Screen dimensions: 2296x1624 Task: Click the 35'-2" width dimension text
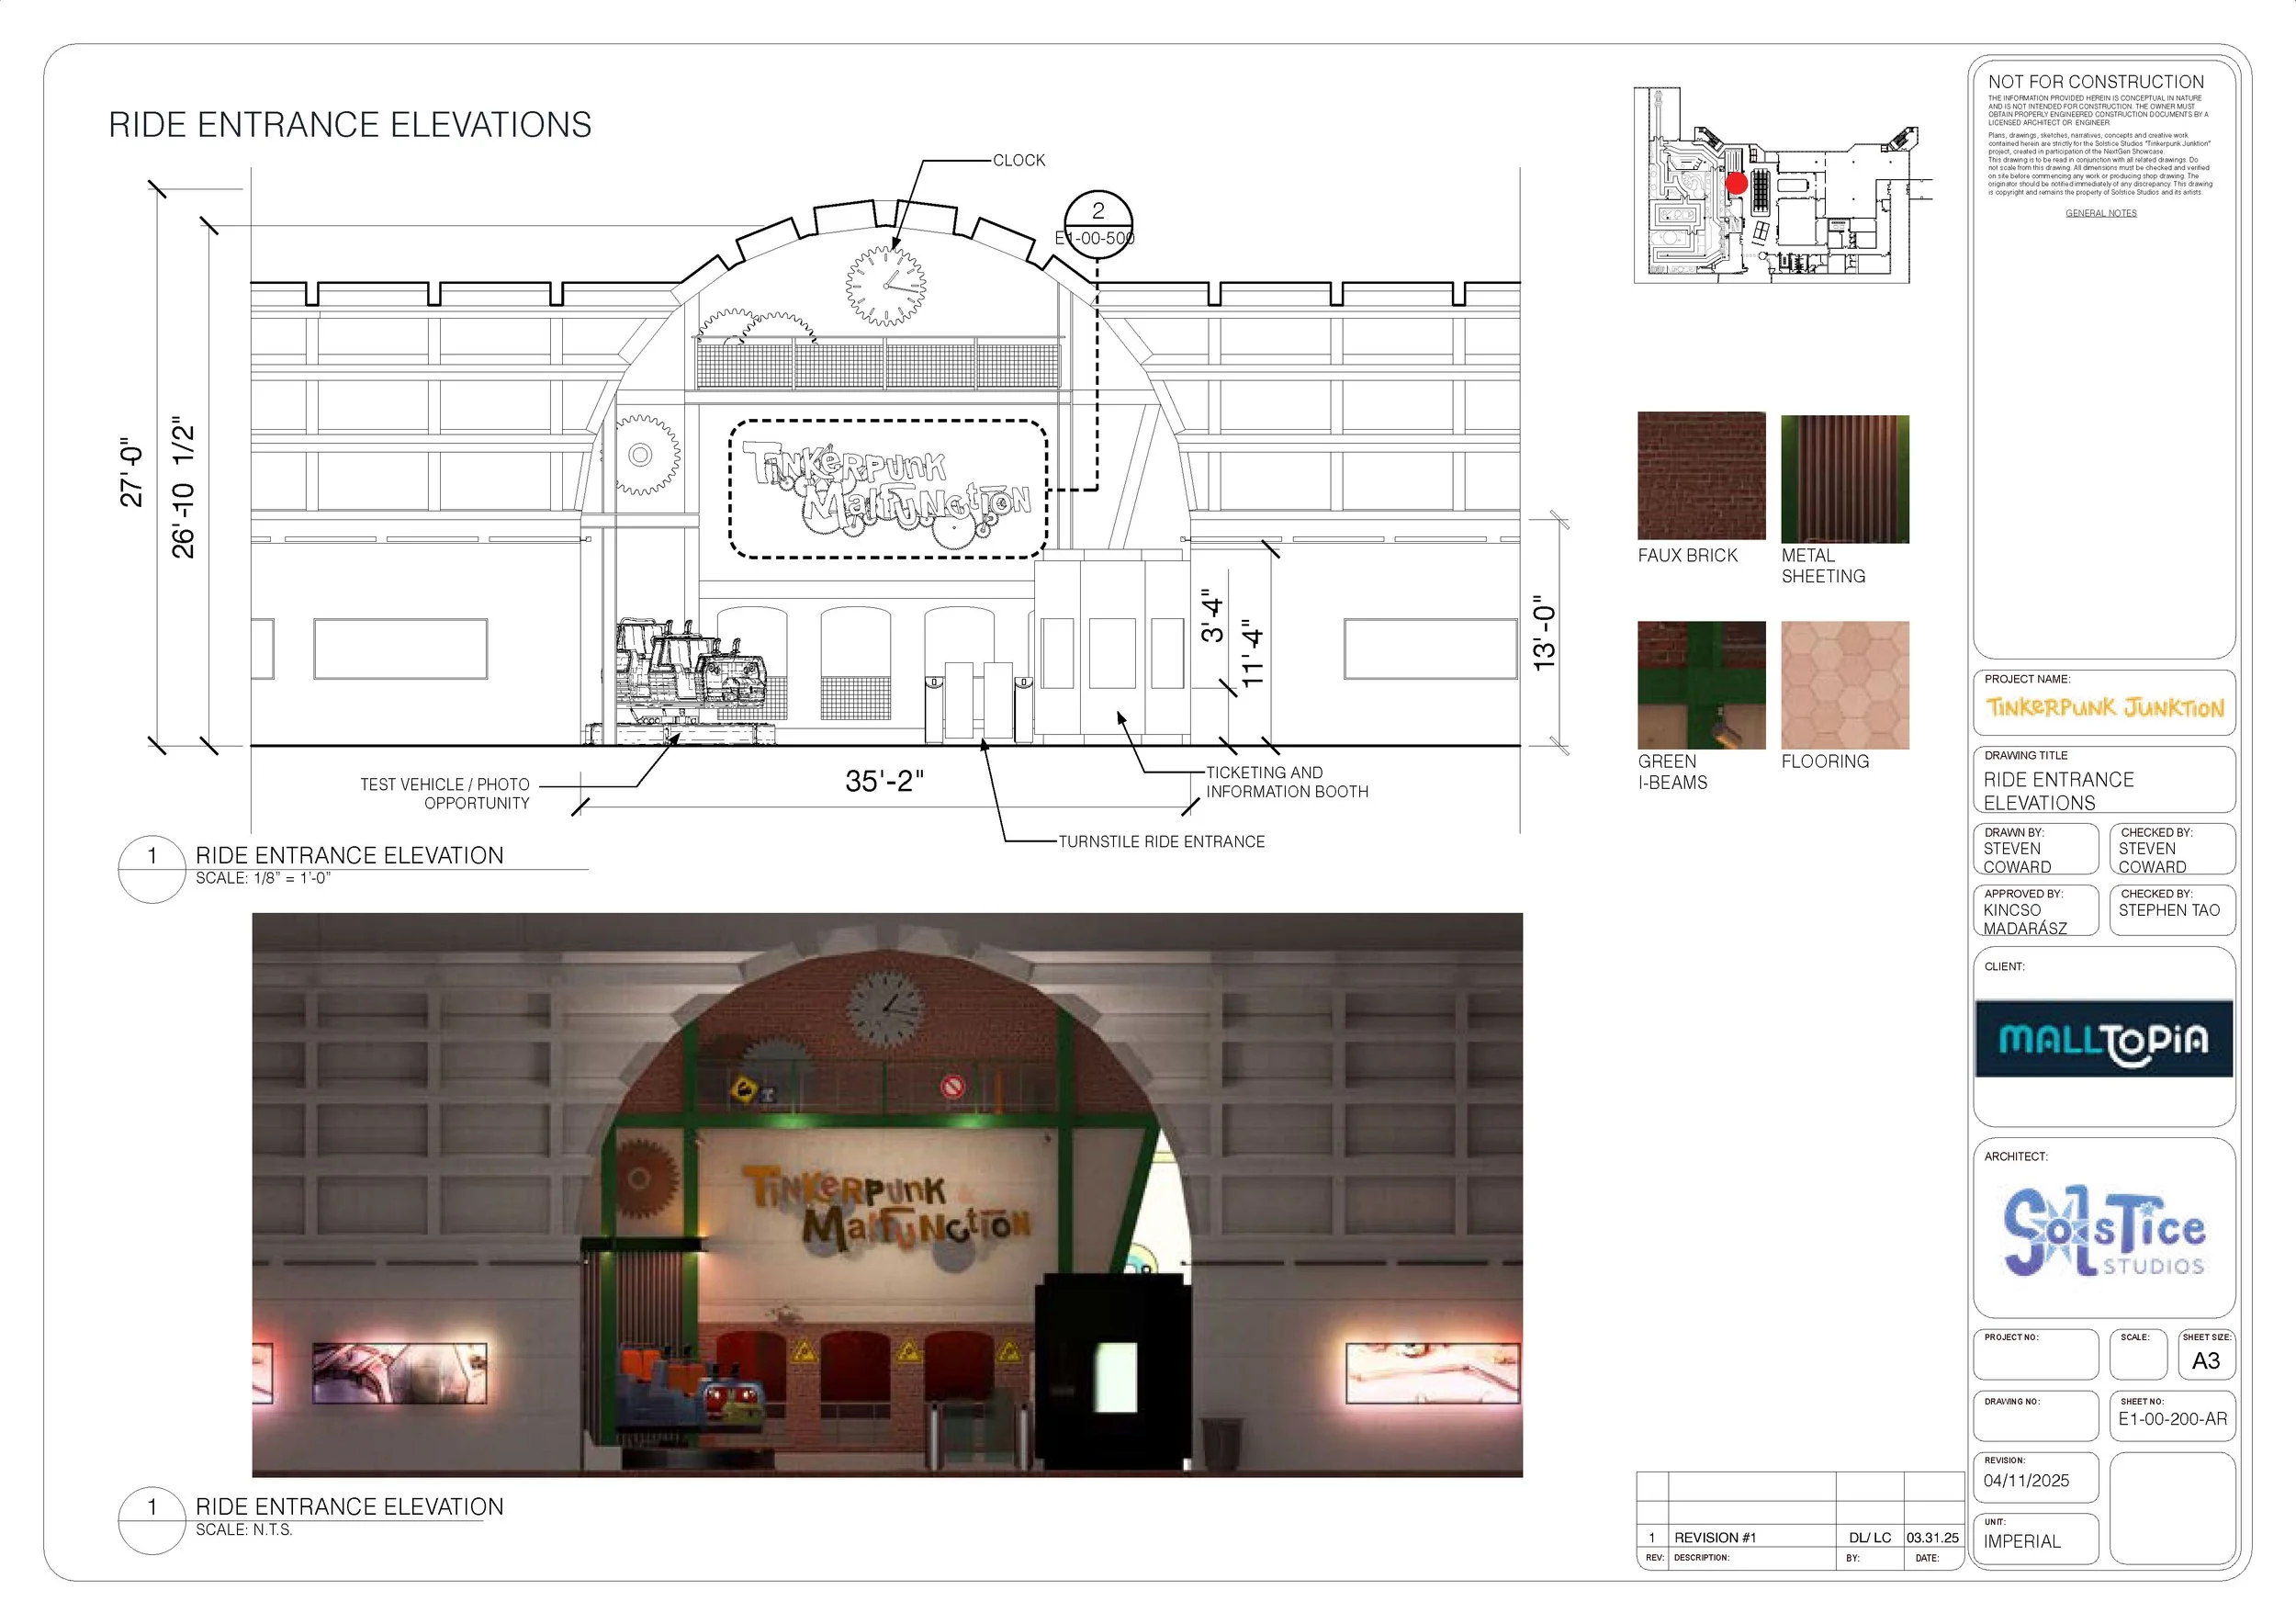click(x=884, y=781)
